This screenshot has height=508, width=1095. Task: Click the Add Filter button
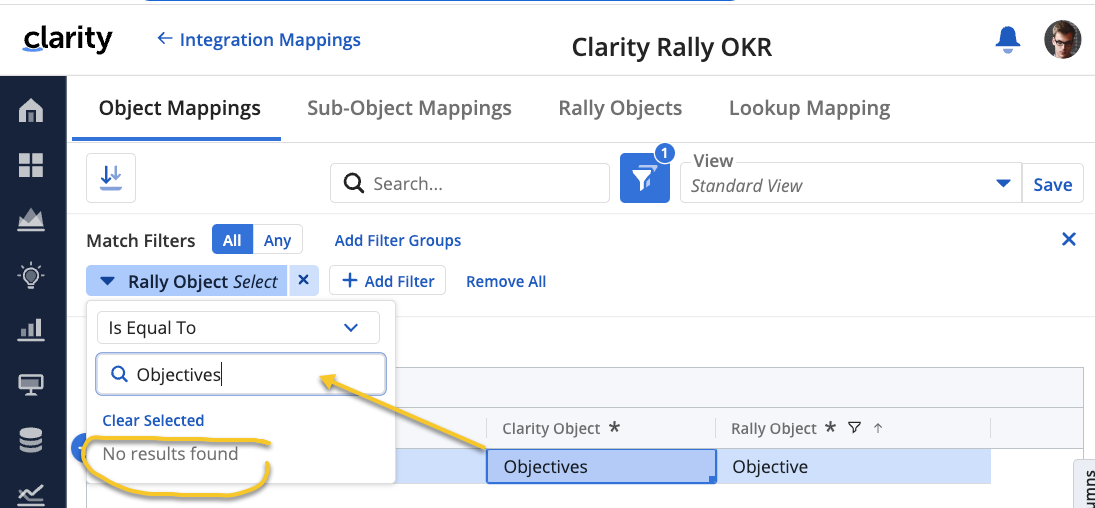[388, 281]
